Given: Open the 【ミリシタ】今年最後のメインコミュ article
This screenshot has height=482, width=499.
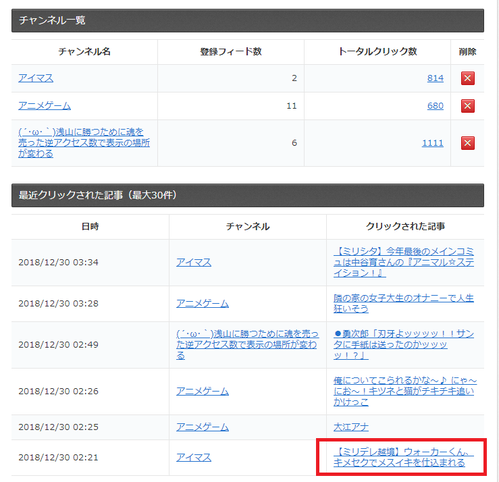Looking at the screenshot, I should [x=404, y=262].
